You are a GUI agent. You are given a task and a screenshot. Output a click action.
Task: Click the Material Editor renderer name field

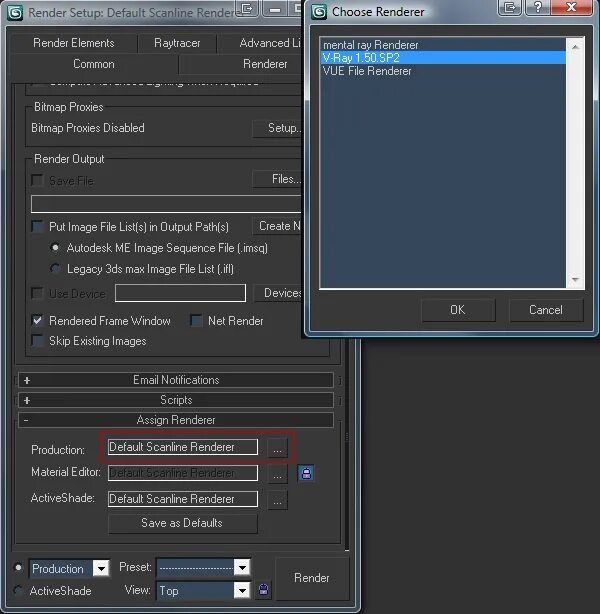(x=183, y=473)
